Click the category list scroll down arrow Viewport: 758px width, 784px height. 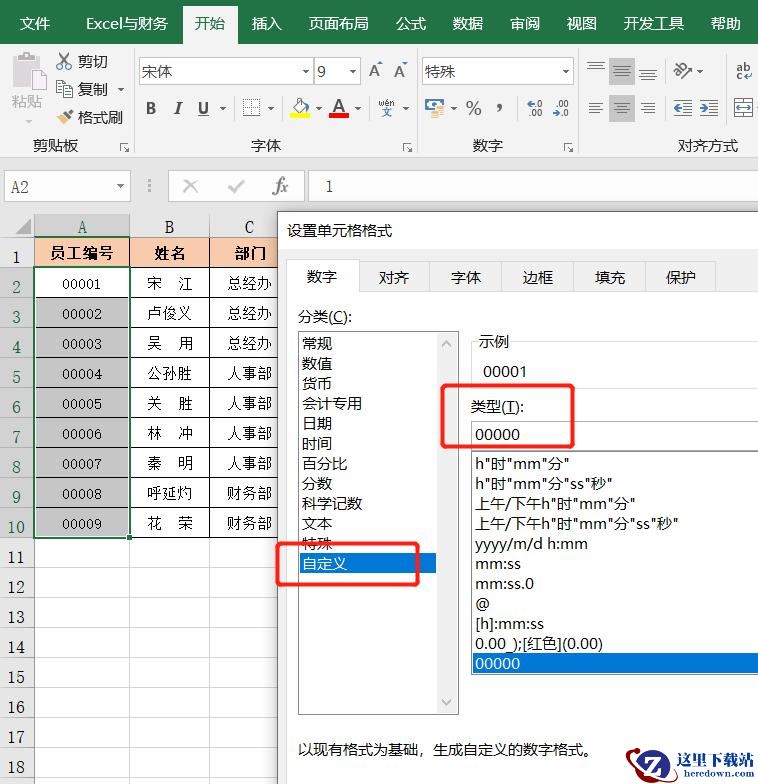click(446, 702)
